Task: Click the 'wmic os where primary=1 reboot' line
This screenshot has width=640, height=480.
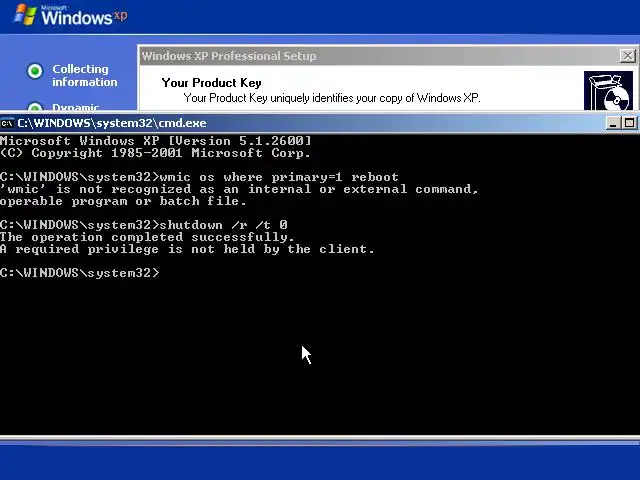Action: pos(199,177)
